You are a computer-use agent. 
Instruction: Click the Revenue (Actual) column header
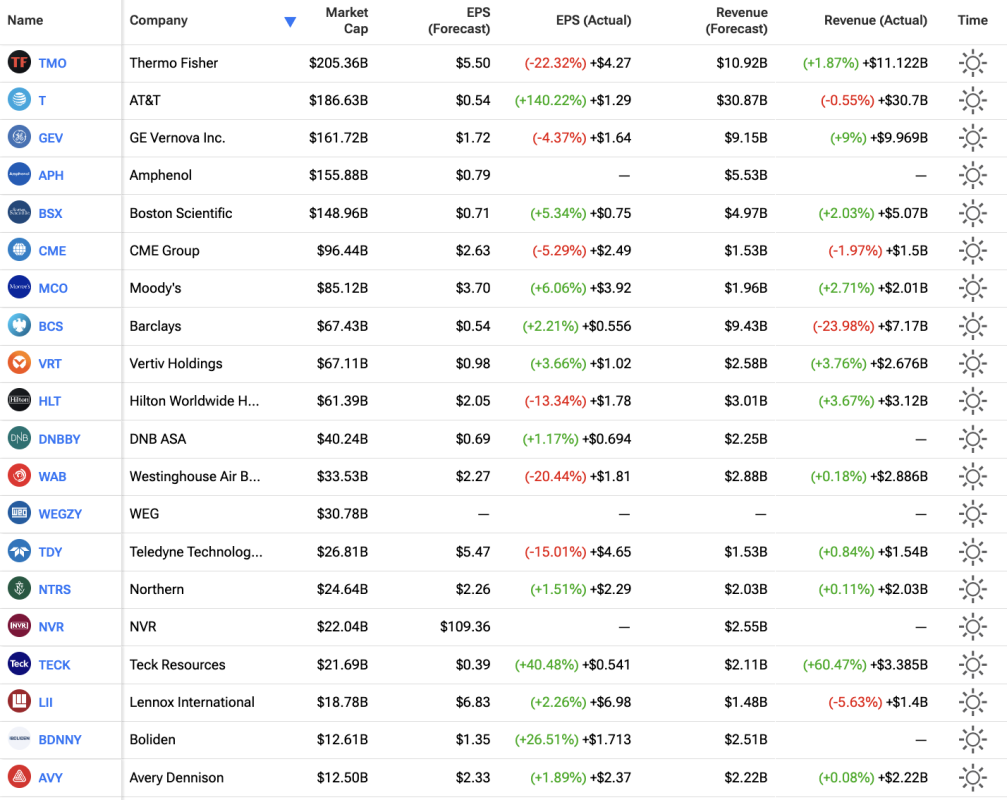(x=875, y=21)
